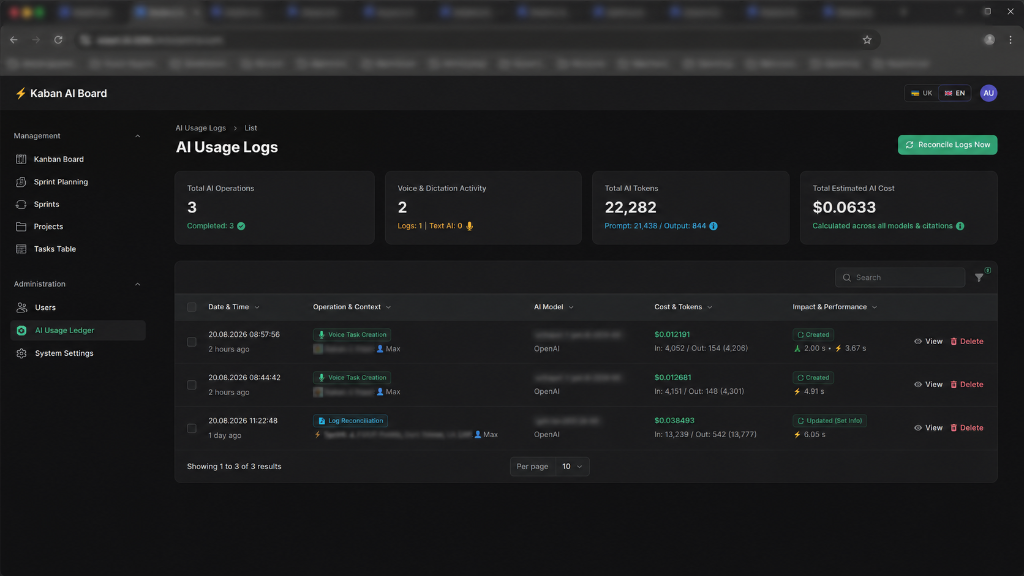Click the $0.038493 cost value
The image size is (1024, 576).
[674, 421]
